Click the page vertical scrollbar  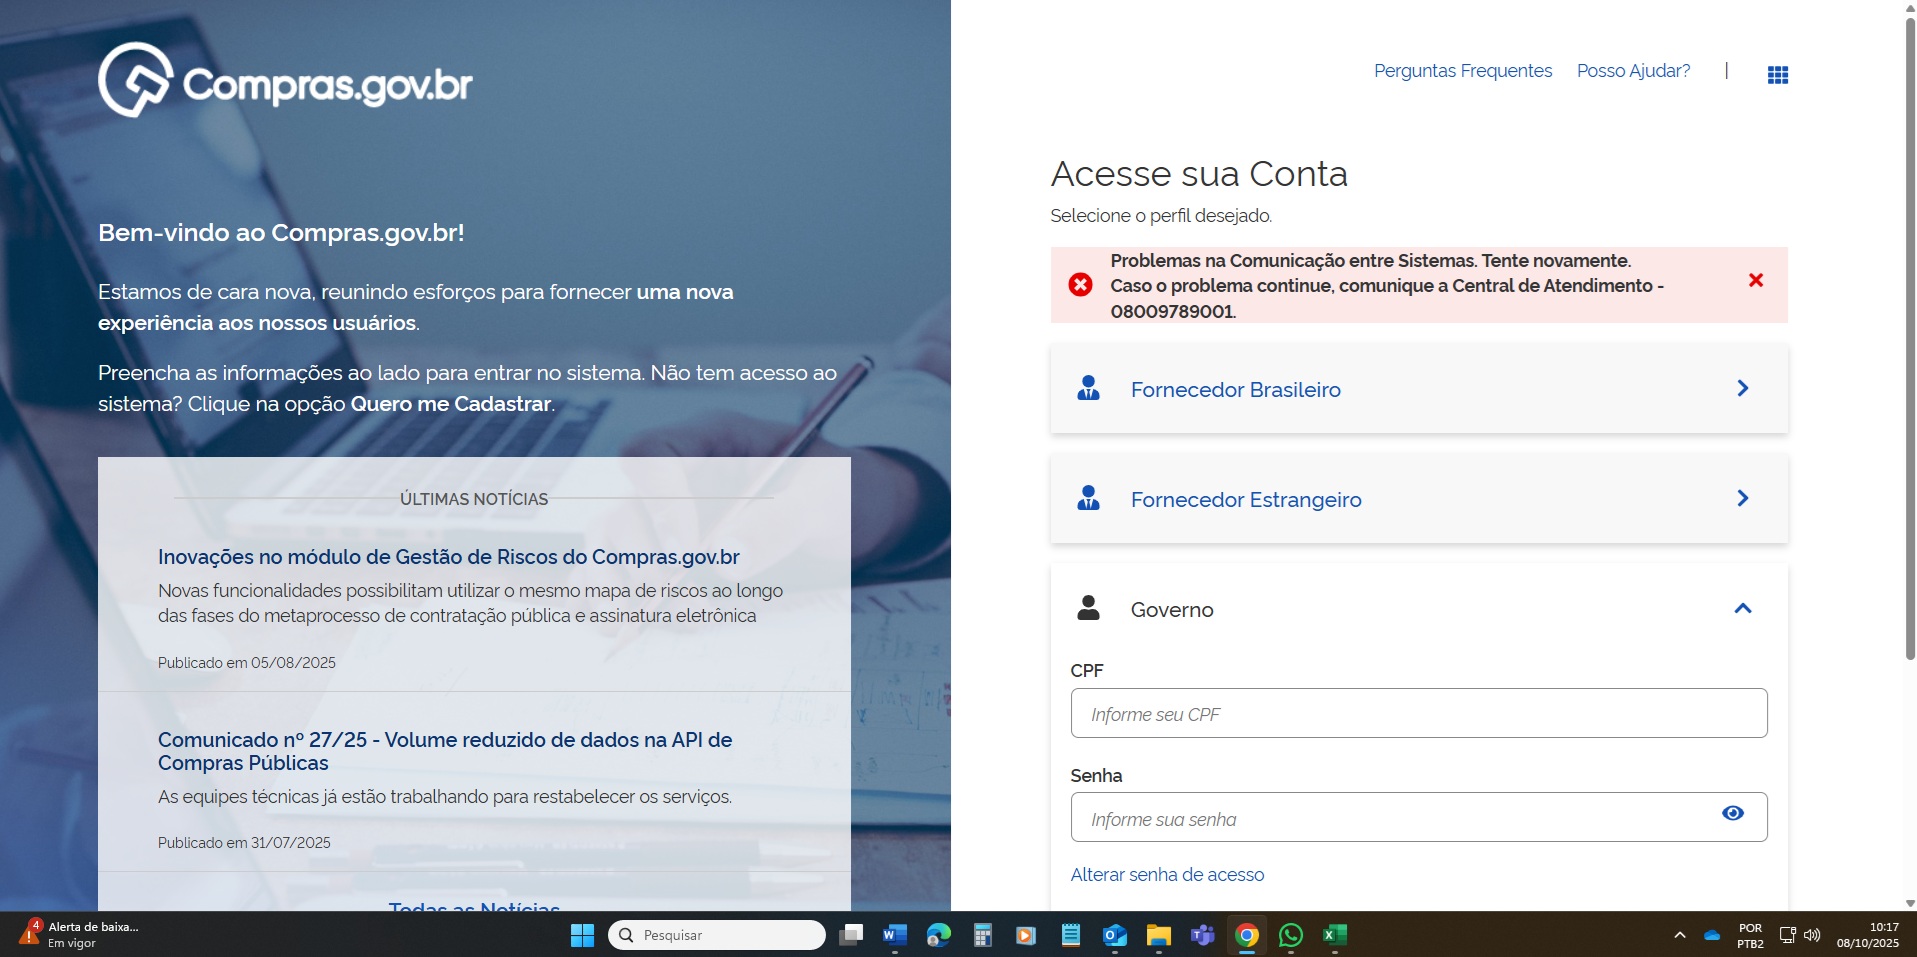[x=1909, y=340]
